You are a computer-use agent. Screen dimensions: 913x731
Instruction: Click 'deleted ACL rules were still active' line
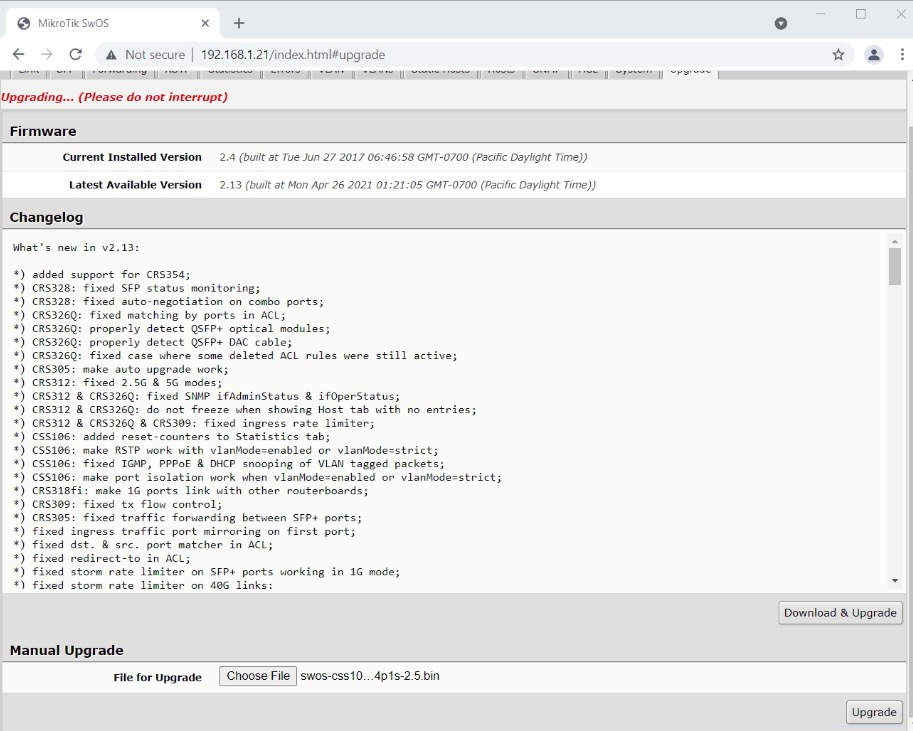(x=235, y=356)
